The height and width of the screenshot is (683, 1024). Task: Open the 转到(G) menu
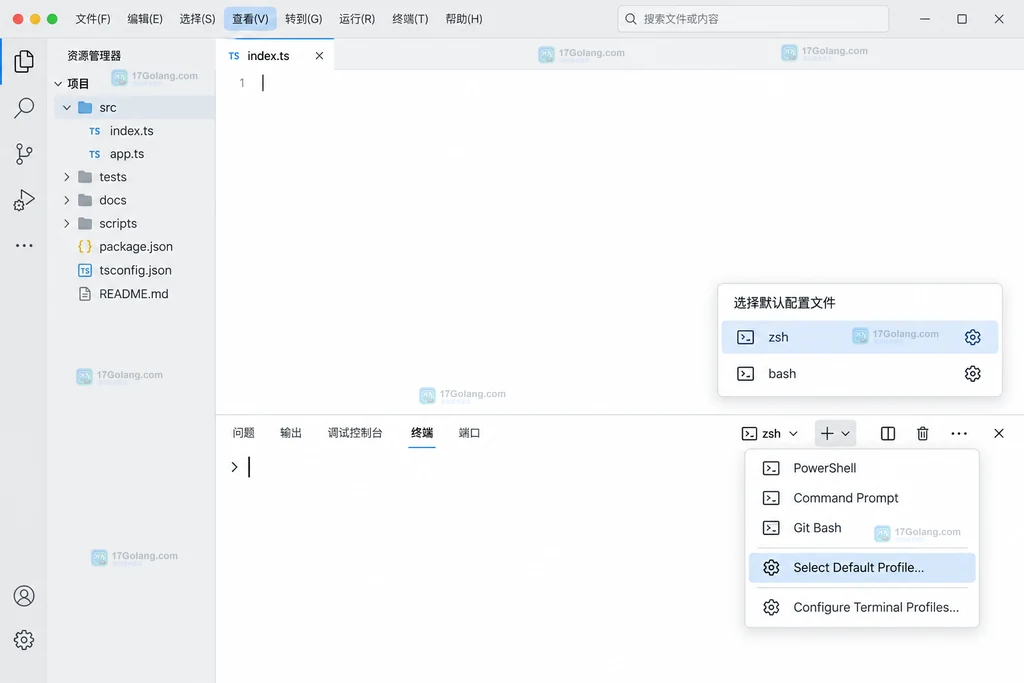point(304,19)
